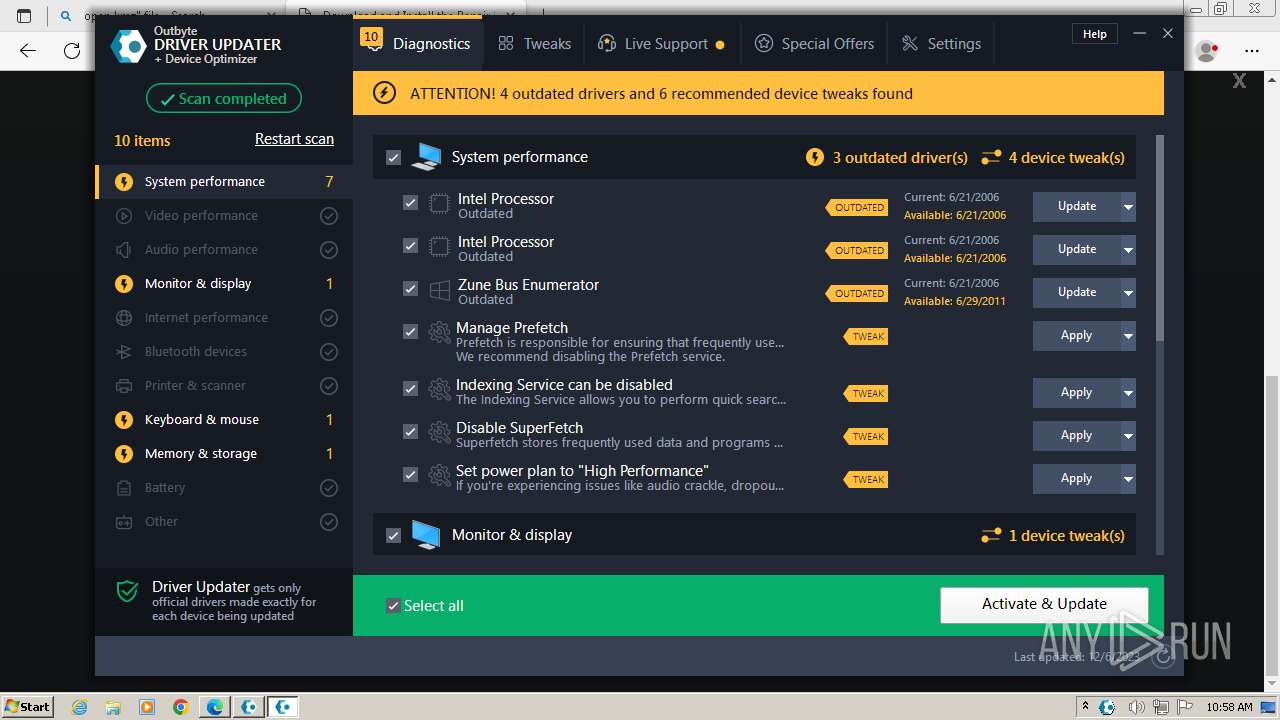Screen dimensions: 1280x720
Task: Open the Settings tab
Action: [x=941, y=44]
